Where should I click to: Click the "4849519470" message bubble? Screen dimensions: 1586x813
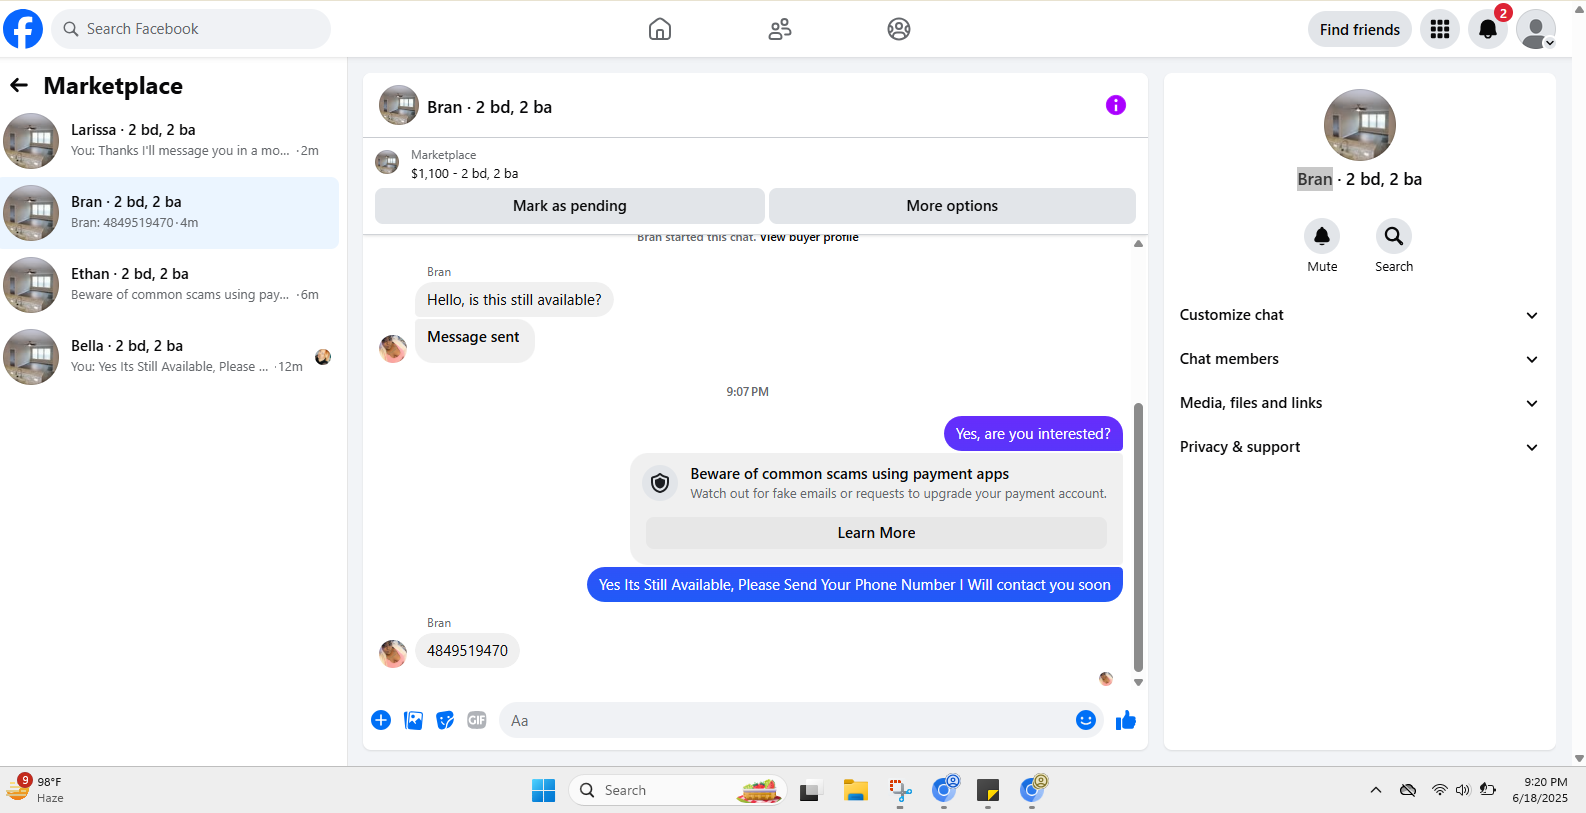pos(467,651)
